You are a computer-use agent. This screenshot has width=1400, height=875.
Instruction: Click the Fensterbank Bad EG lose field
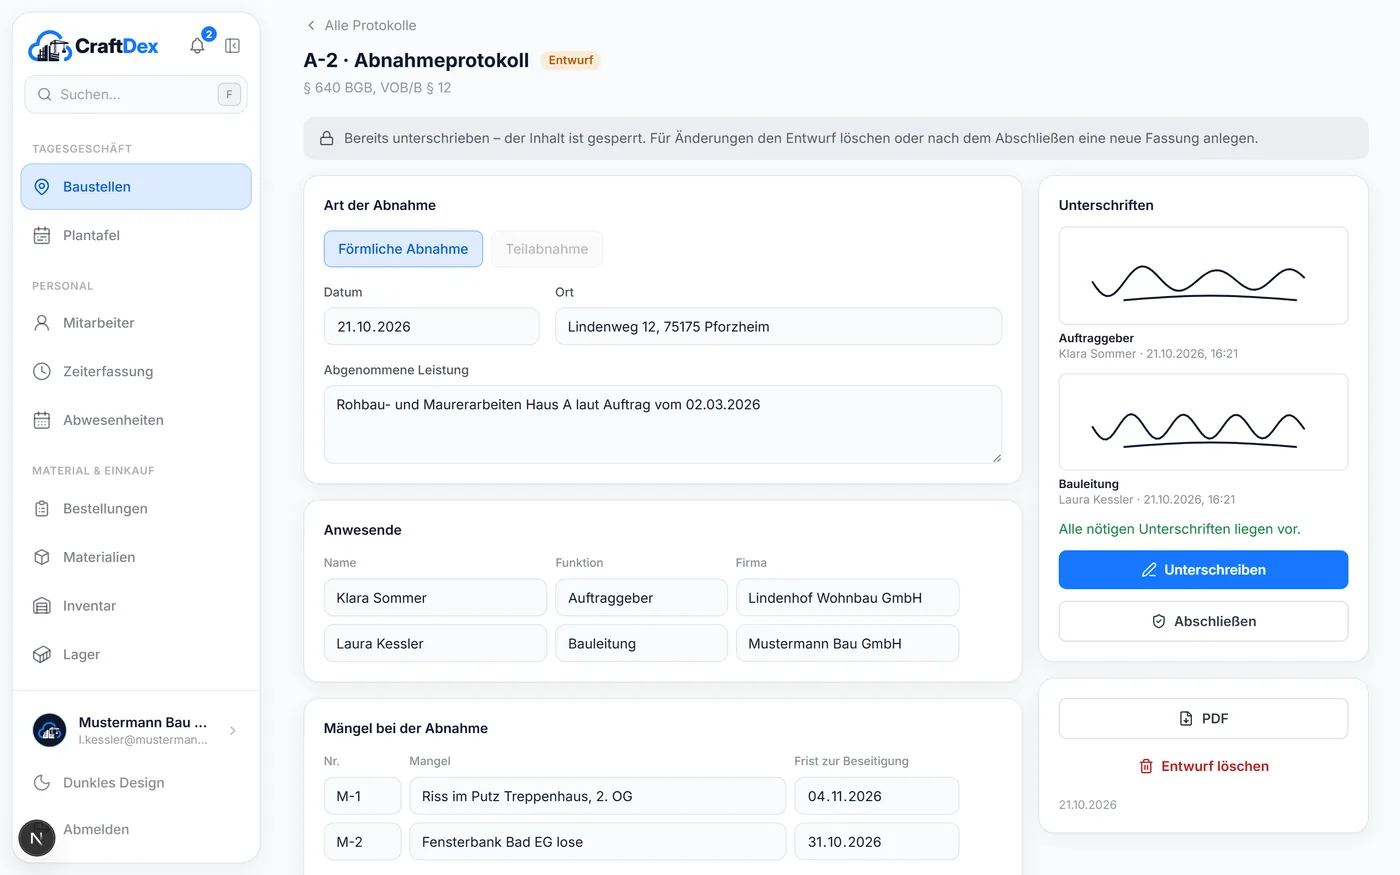tap(597, 842)
